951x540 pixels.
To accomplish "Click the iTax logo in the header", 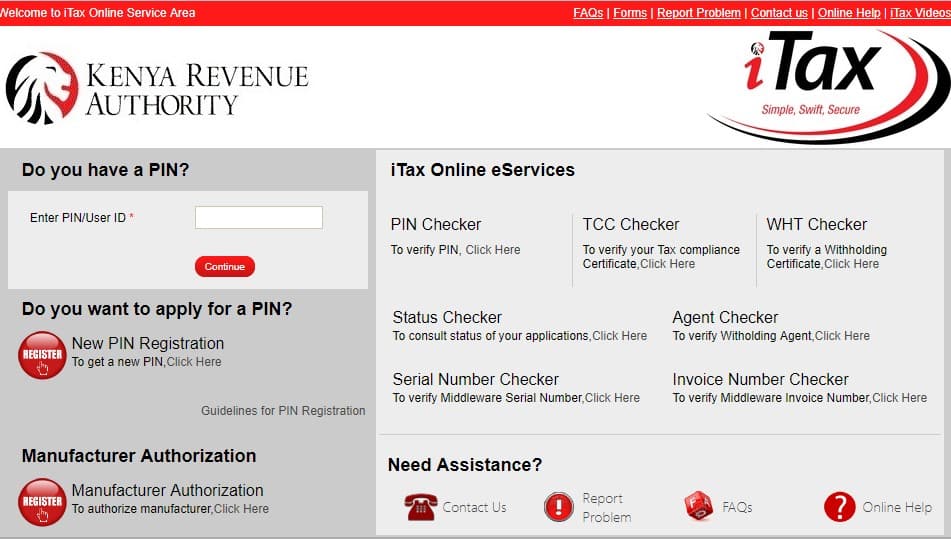I will click(828, 86).
